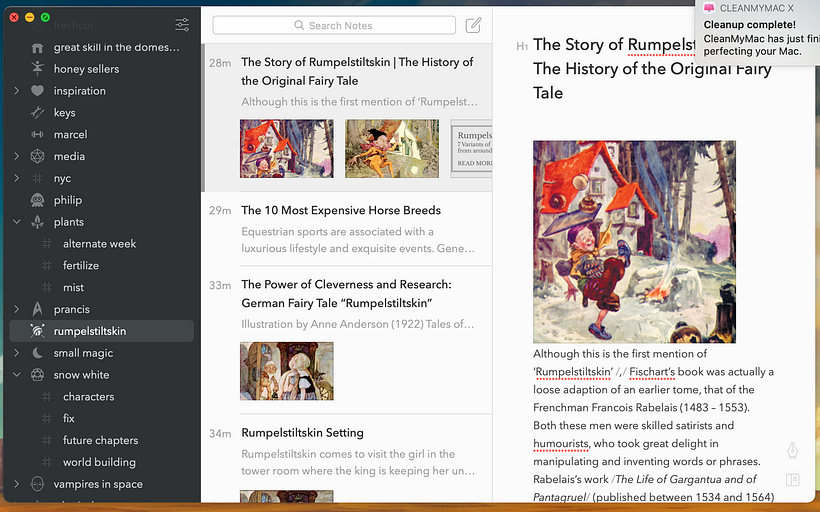Click the large illustration in the editor
820x512 pixels.
634,242
